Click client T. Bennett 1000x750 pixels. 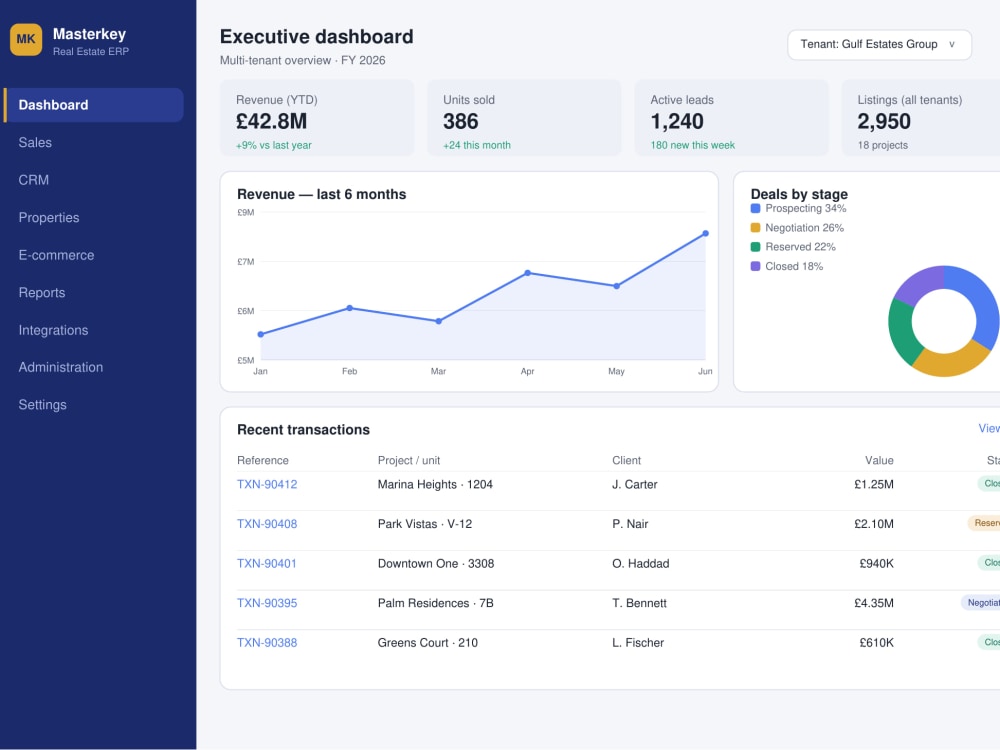click(x=640, y=603)
